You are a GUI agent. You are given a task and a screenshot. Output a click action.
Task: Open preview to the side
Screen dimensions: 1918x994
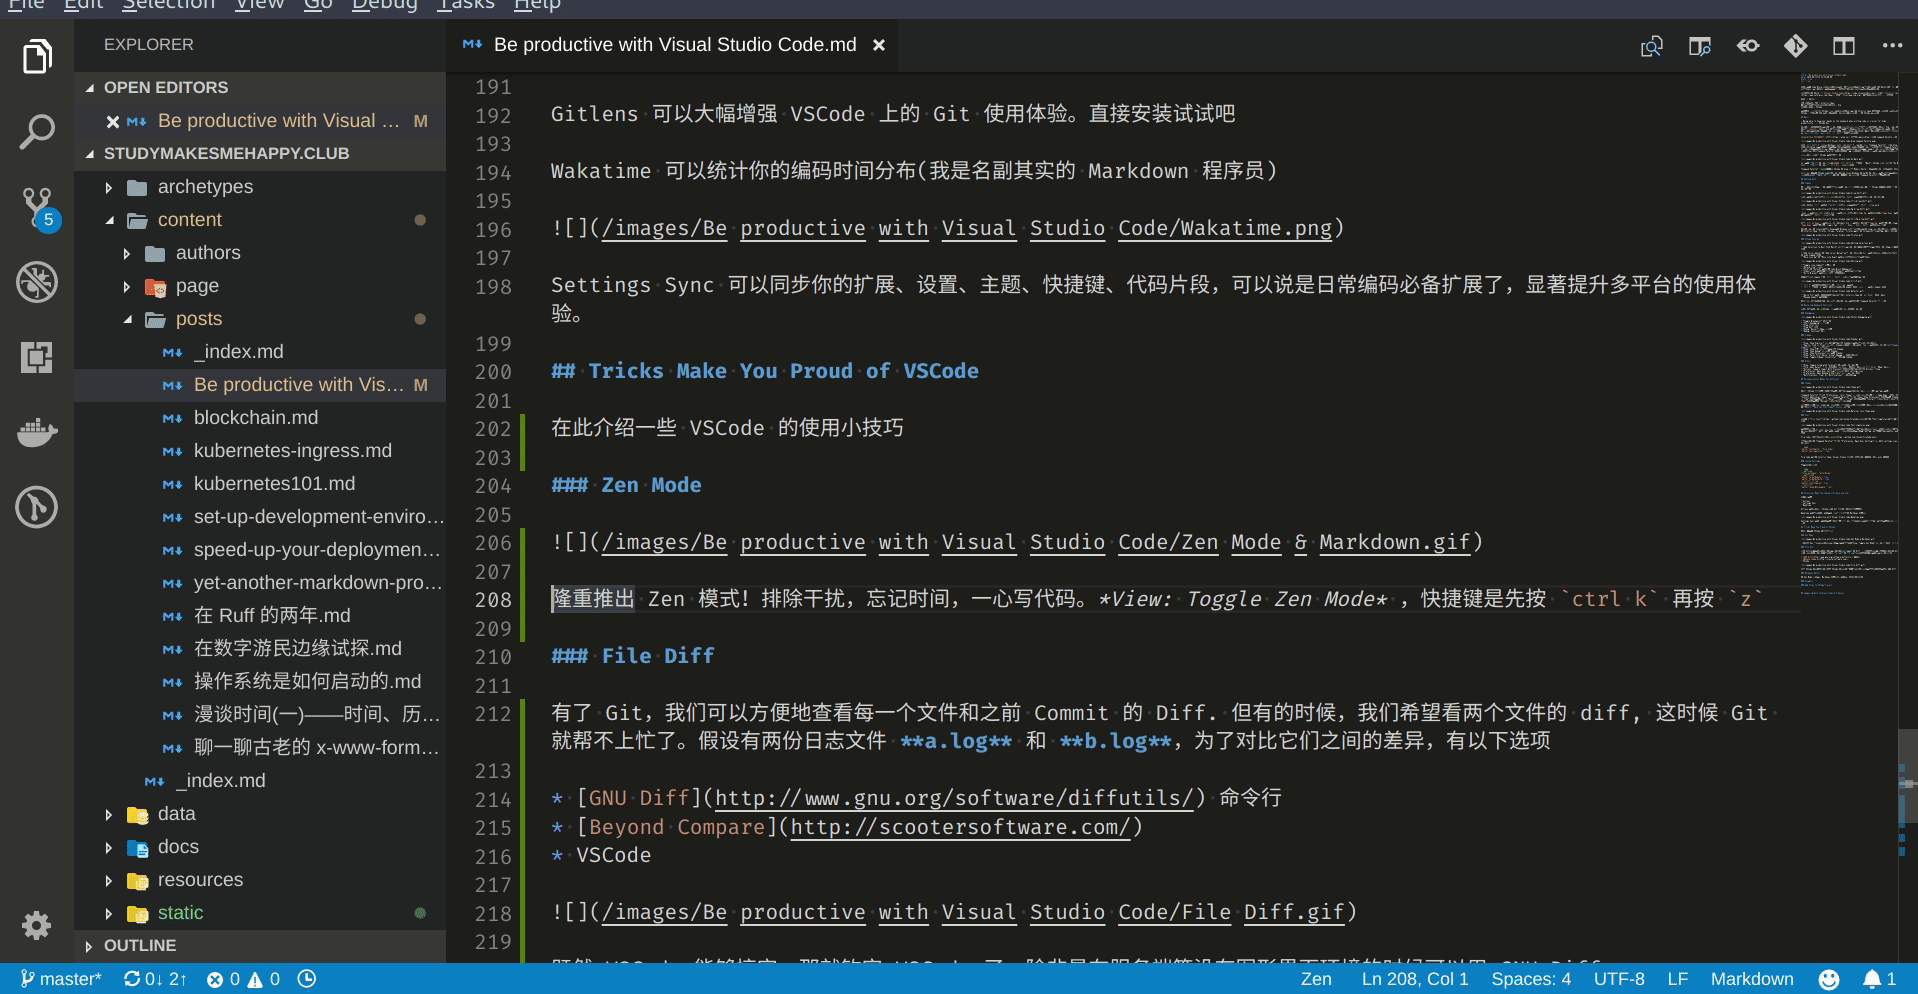1700,46
